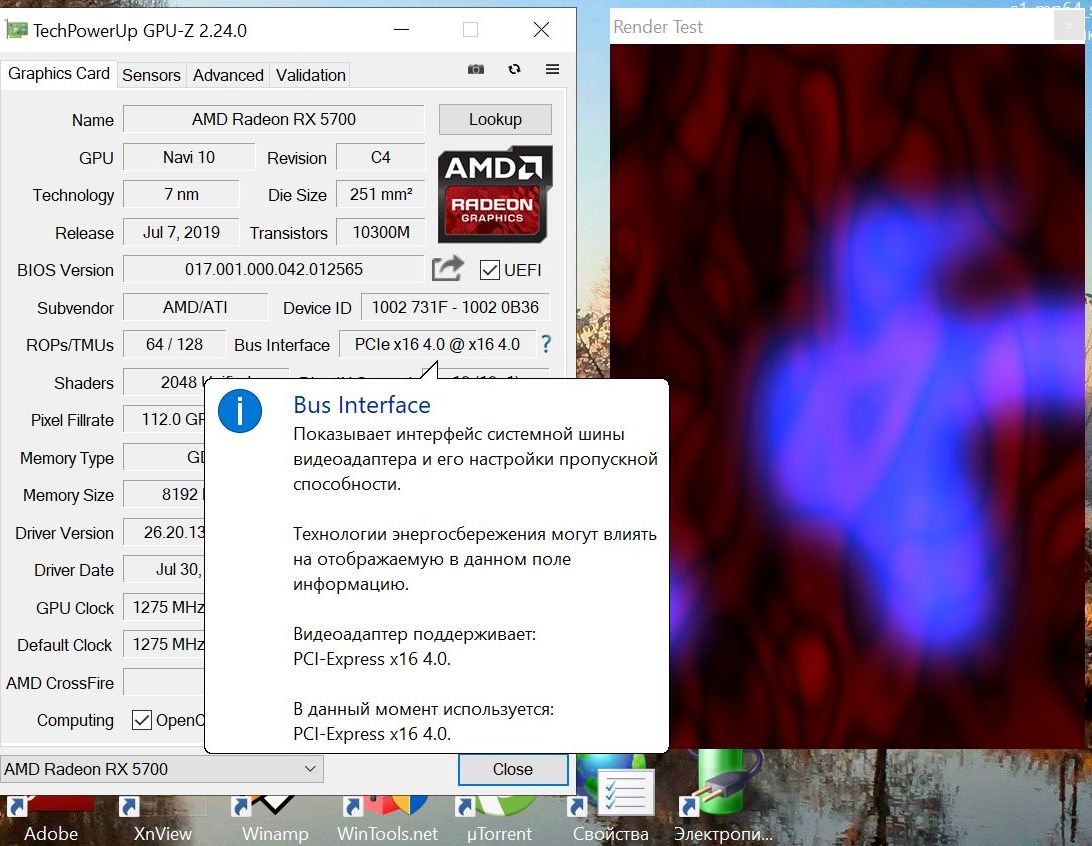
Task: Switch to the Advanced tab
Action: [228, 75]
